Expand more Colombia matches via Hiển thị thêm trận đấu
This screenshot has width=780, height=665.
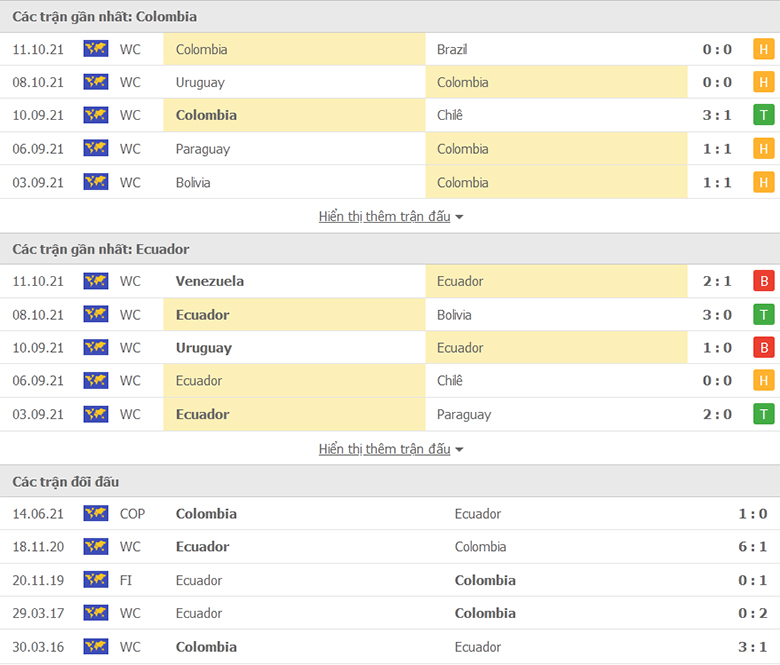[x=385, y=216]
